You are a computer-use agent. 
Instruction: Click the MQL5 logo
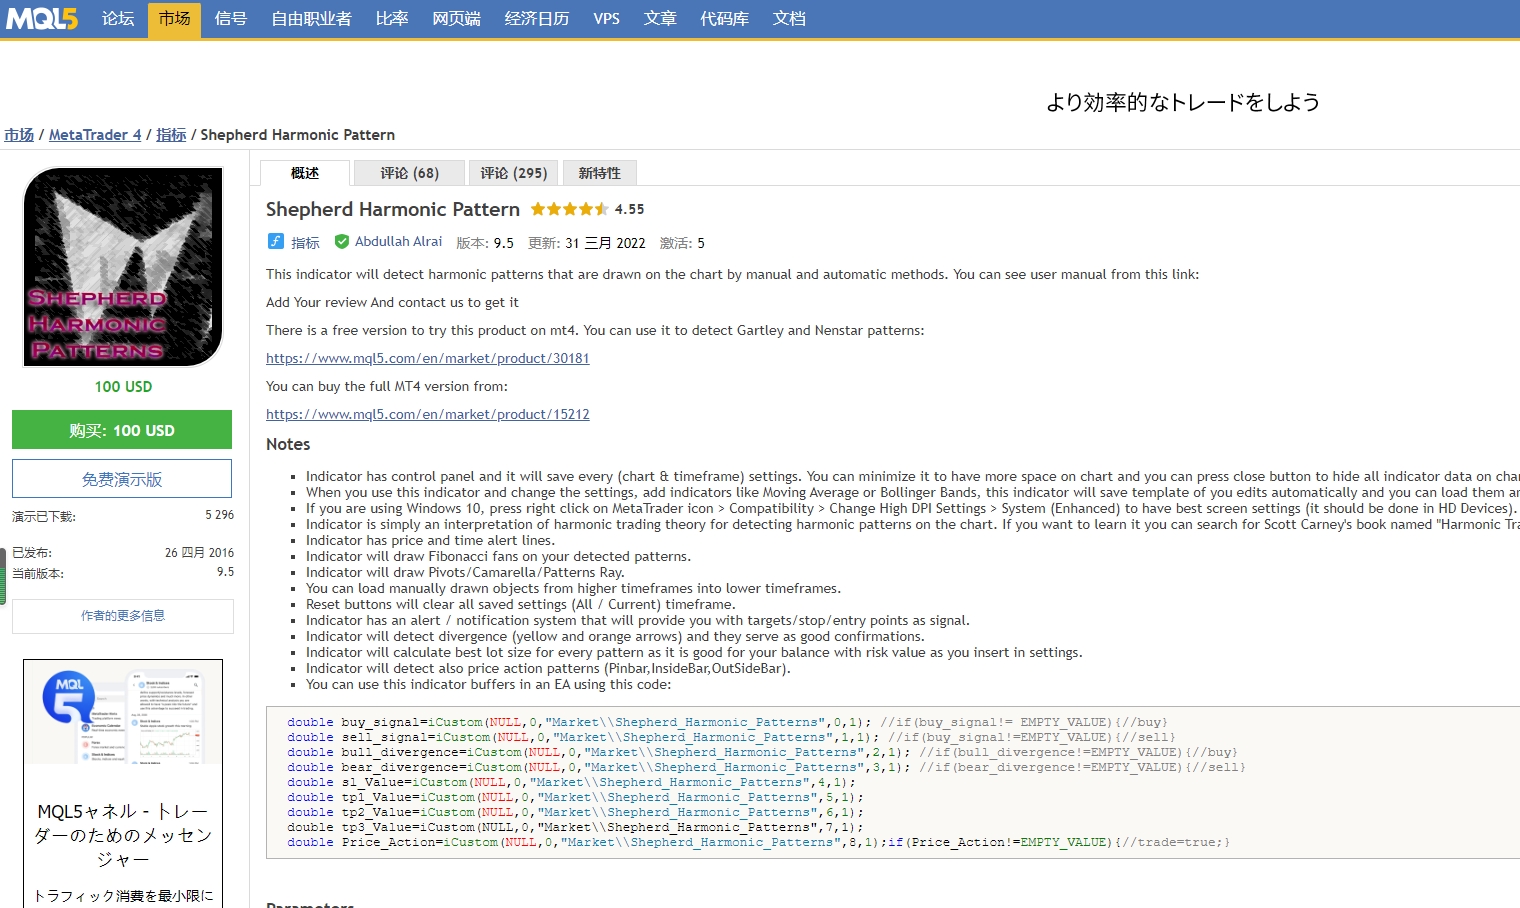coord(42,18)
